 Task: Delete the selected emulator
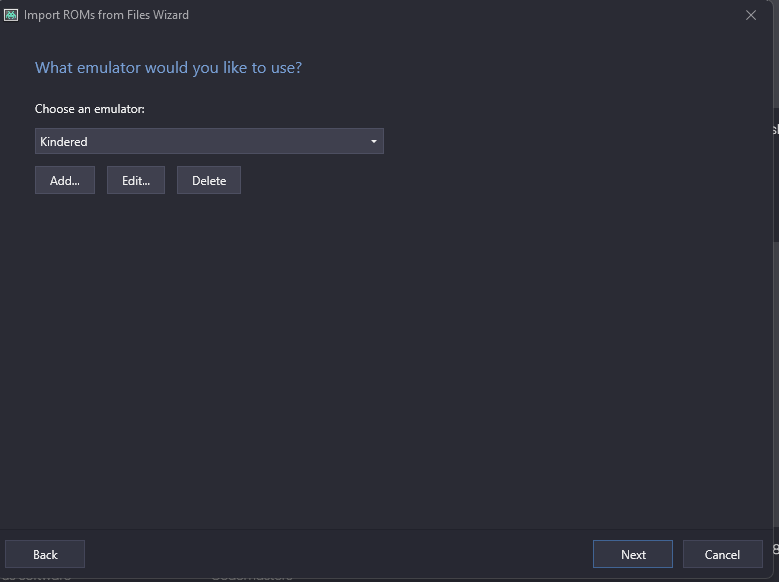point(209,181)
